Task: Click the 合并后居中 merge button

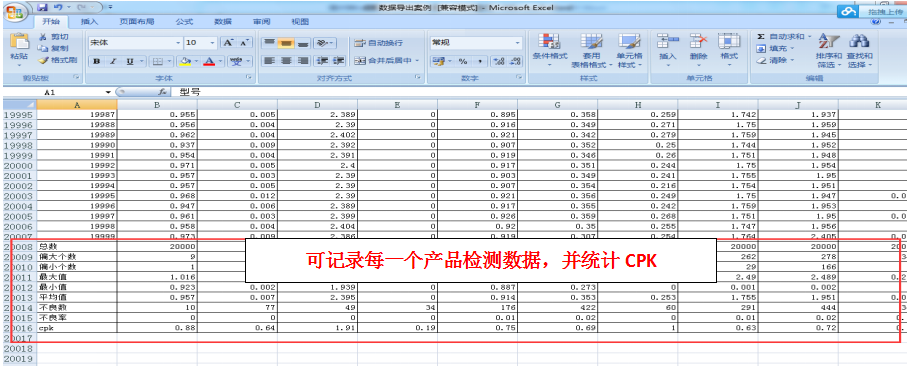Action: (x=387, y=60)
